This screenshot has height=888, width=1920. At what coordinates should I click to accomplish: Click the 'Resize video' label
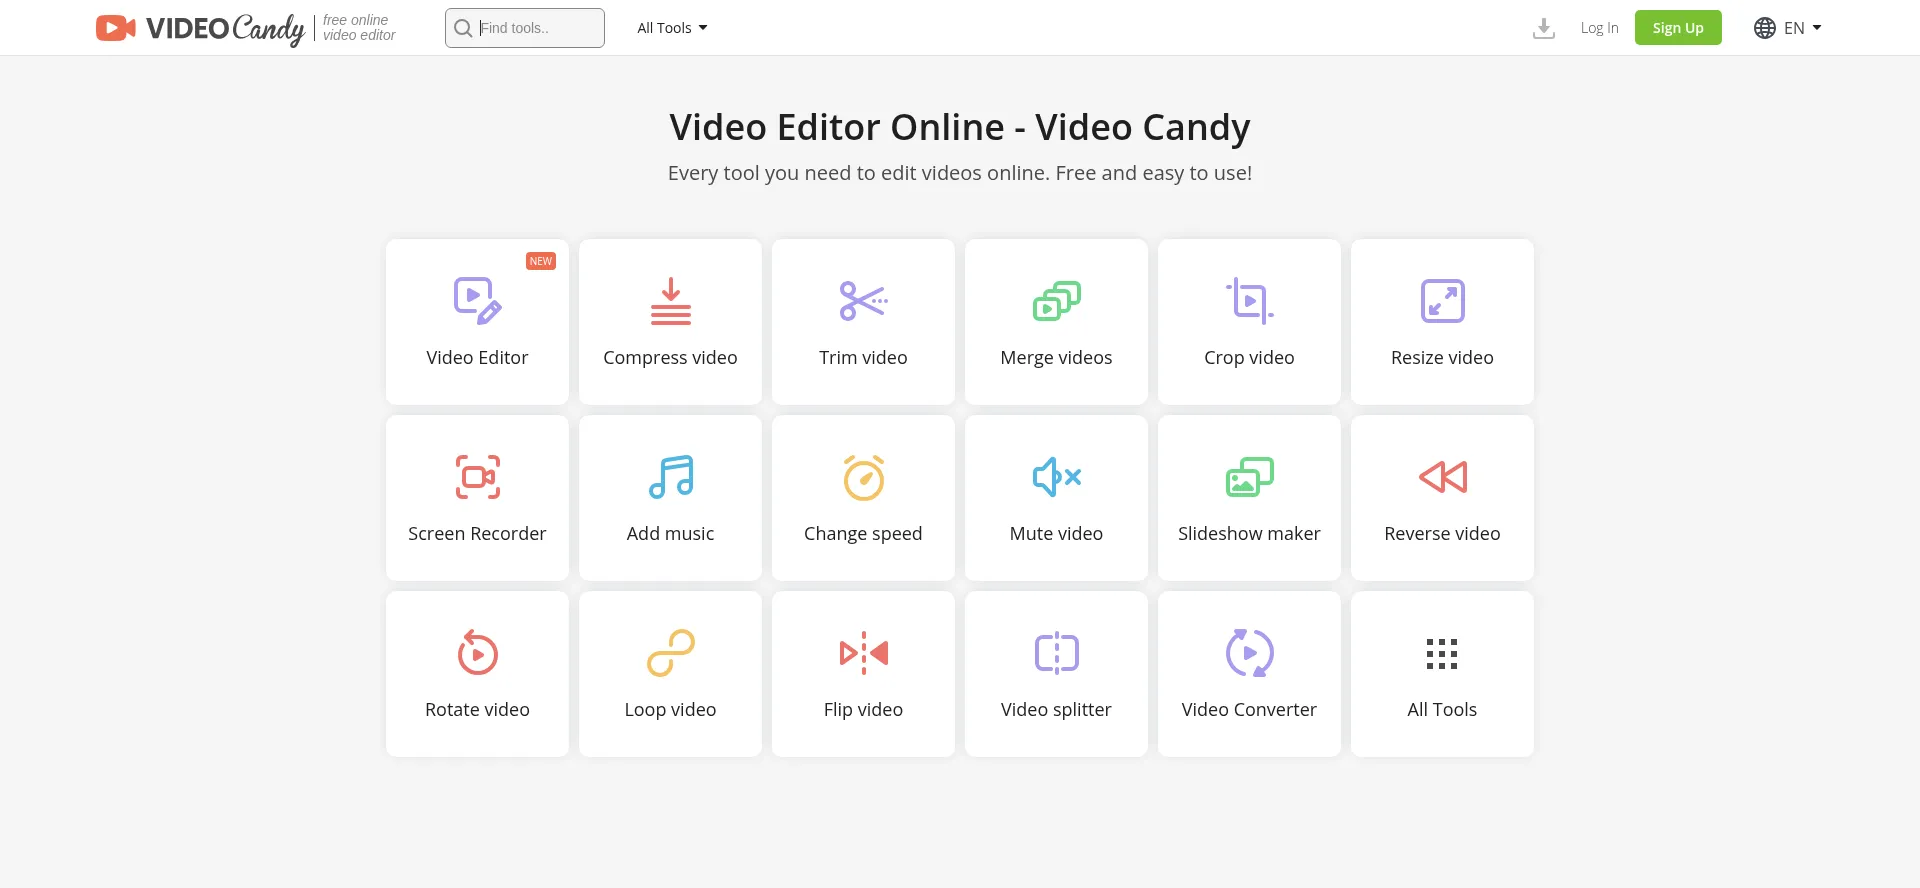(x=1442, y=358)
